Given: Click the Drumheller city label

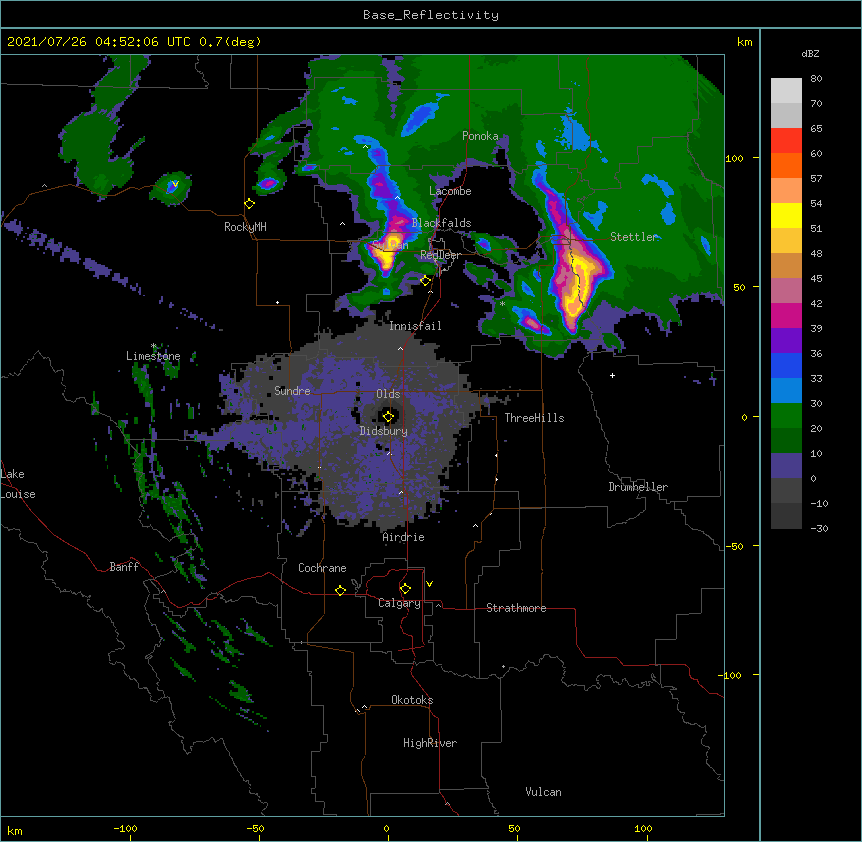Looking at the screenshot, I should pyautogui.click(x=638, y=487).
